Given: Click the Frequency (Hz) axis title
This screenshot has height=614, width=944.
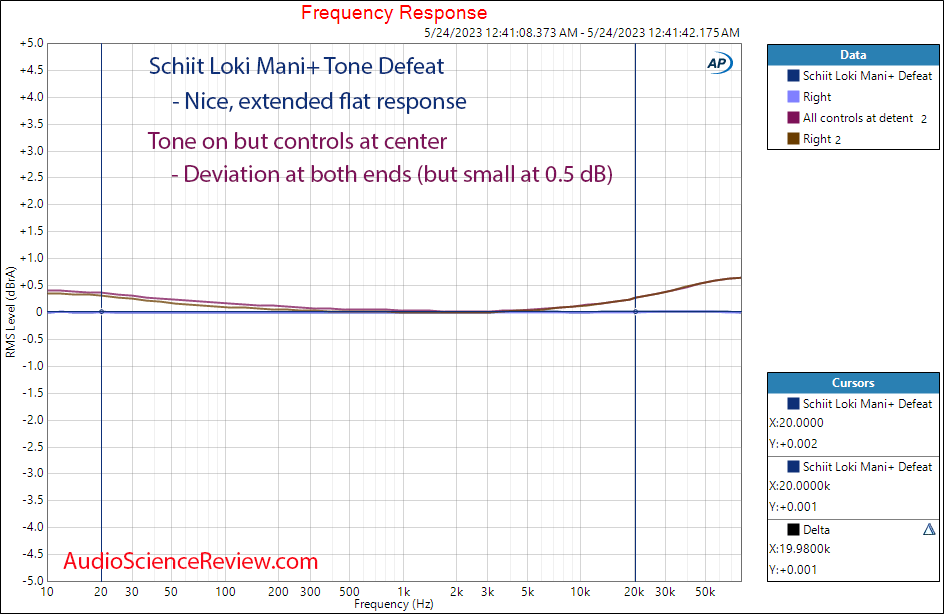Looking at the screenshot, I should point(394,604).
